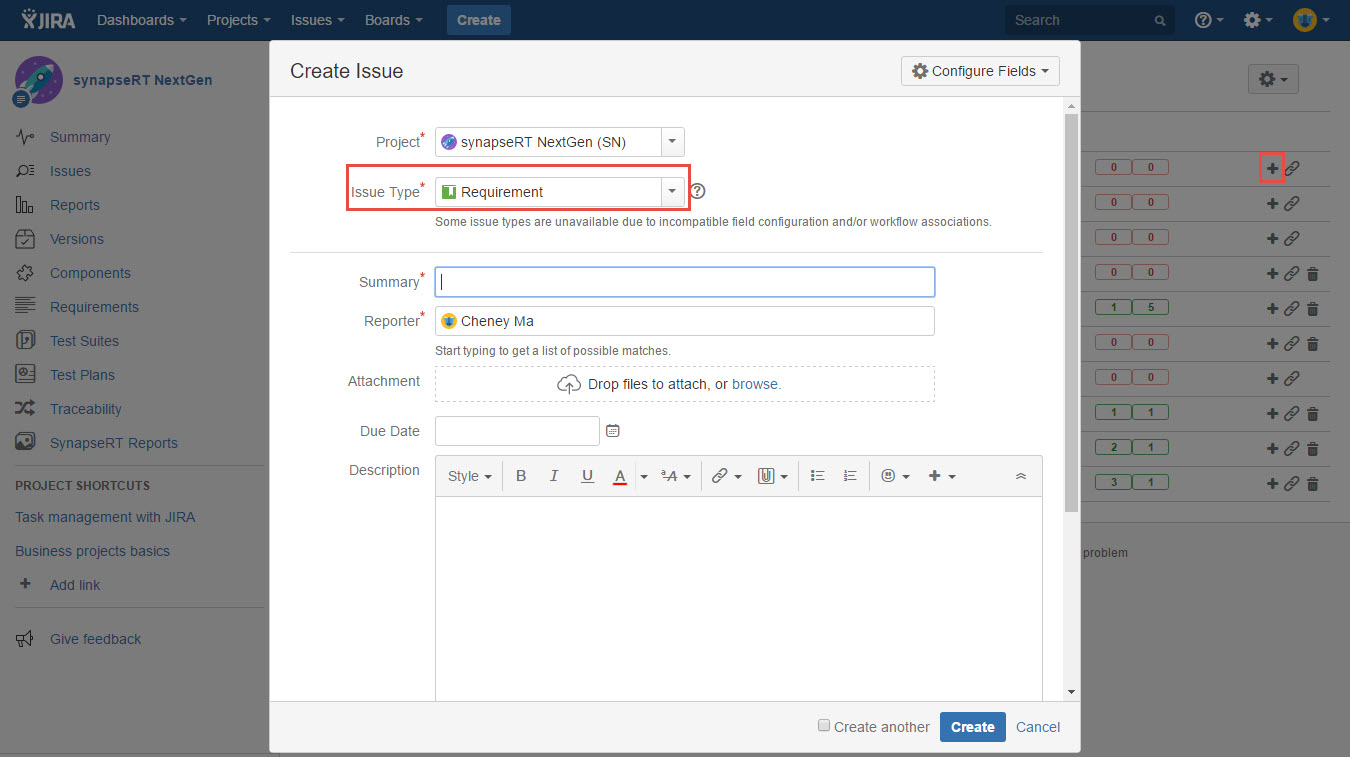Image resolution: width=1350 pixels, height=757 pixels.
Task: Click the search magnifier icon
Action: tap(1160, 20)
